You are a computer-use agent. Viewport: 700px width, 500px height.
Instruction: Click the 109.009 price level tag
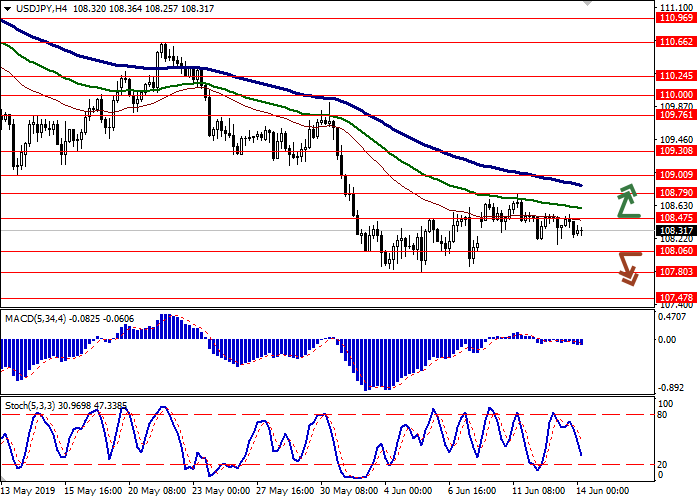[x=675, y=175]
